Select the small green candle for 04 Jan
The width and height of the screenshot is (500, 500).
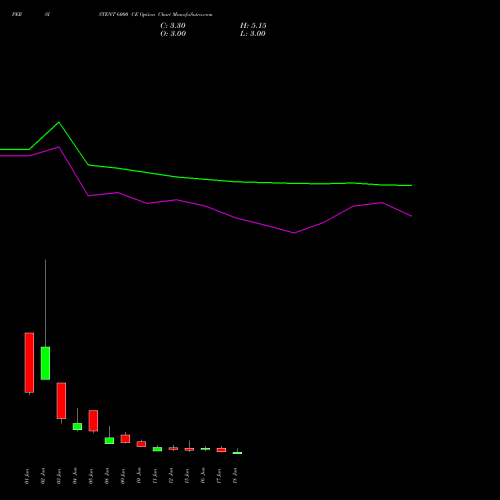pos(77,426)
